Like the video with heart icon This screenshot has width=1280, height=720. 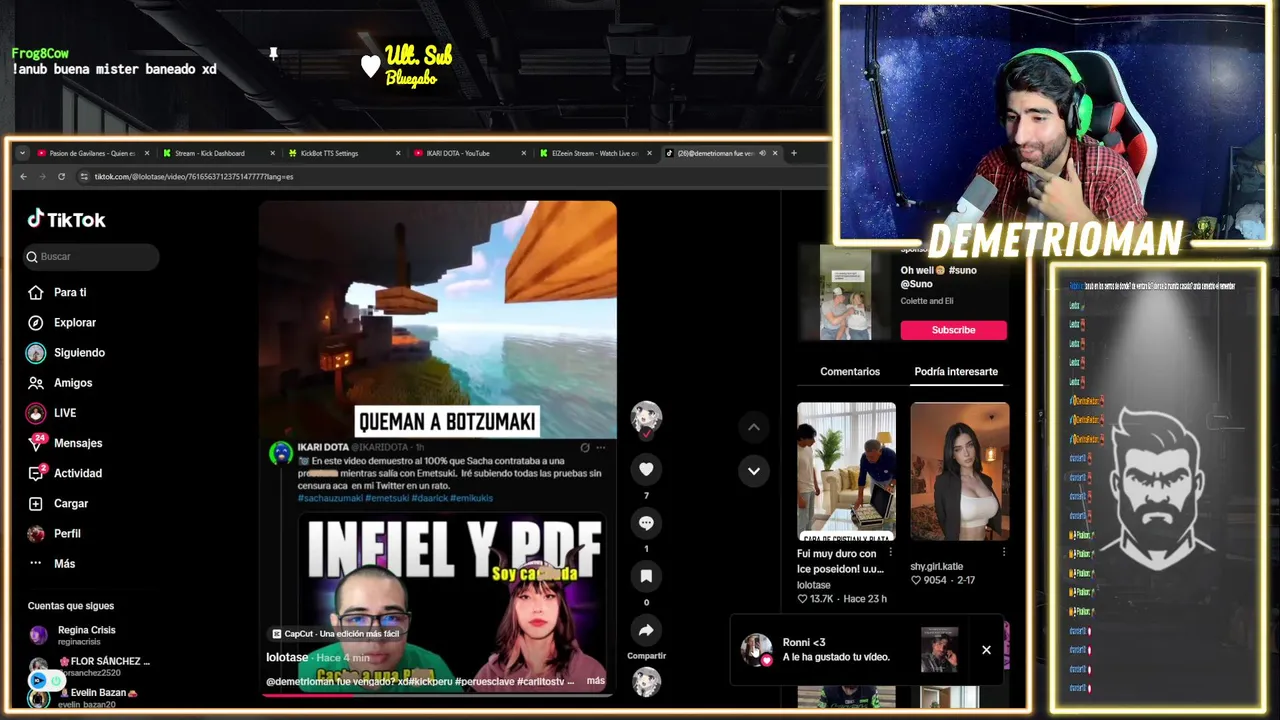click(646, 469)
